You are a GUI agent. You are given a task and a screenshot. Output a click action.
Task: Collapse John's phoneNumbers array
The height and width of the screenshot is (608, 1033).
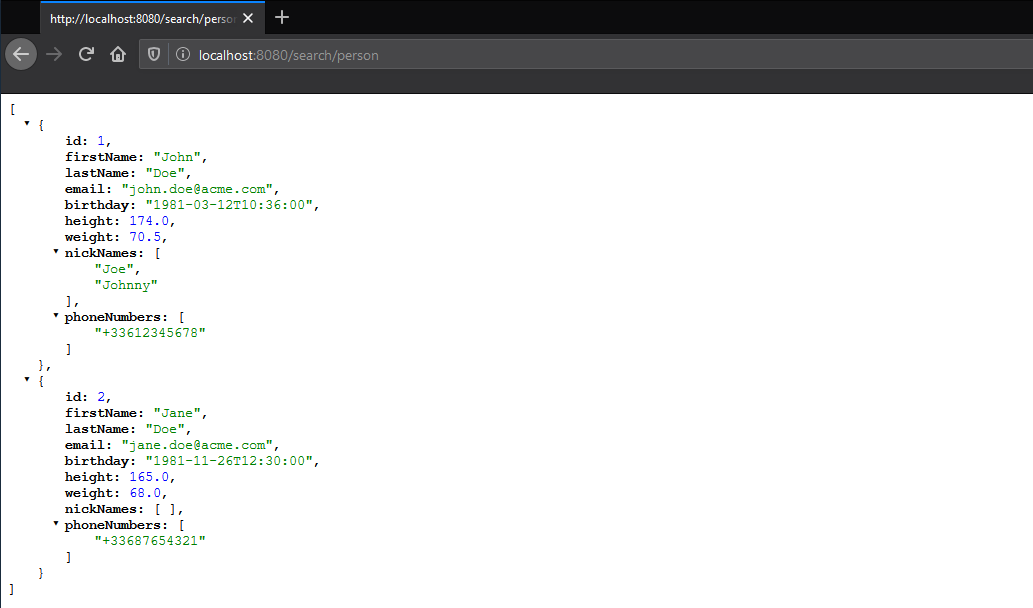click(56, 316)
